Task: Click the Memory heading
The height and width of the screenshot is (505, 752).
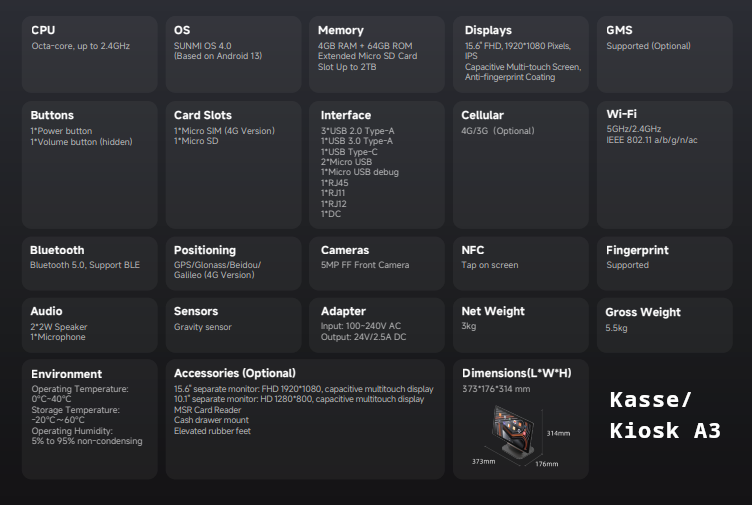Action: (341, 30)
